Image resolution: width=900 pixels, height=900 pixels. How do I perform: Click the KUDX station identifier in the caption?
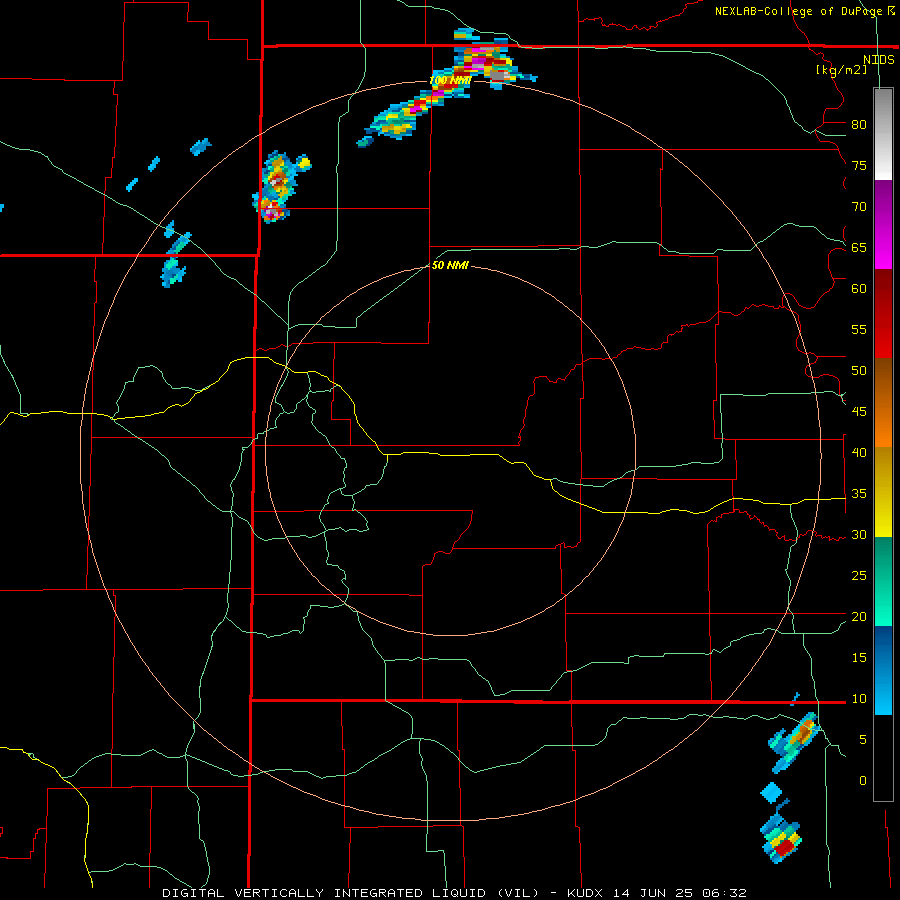pyautogui.click(x=586, y=893)
